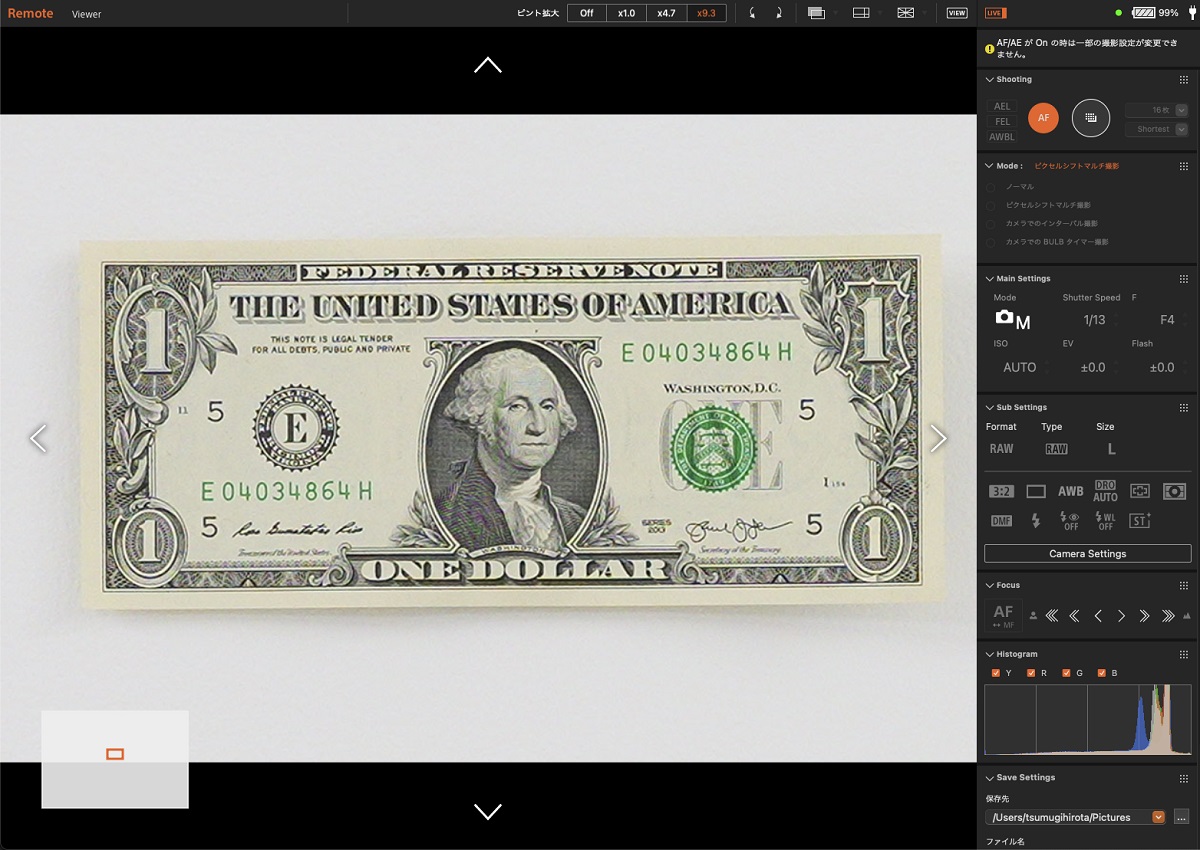Click the metering mode icon
The height and width of the screenshot is (850, 1200).
1174,491
